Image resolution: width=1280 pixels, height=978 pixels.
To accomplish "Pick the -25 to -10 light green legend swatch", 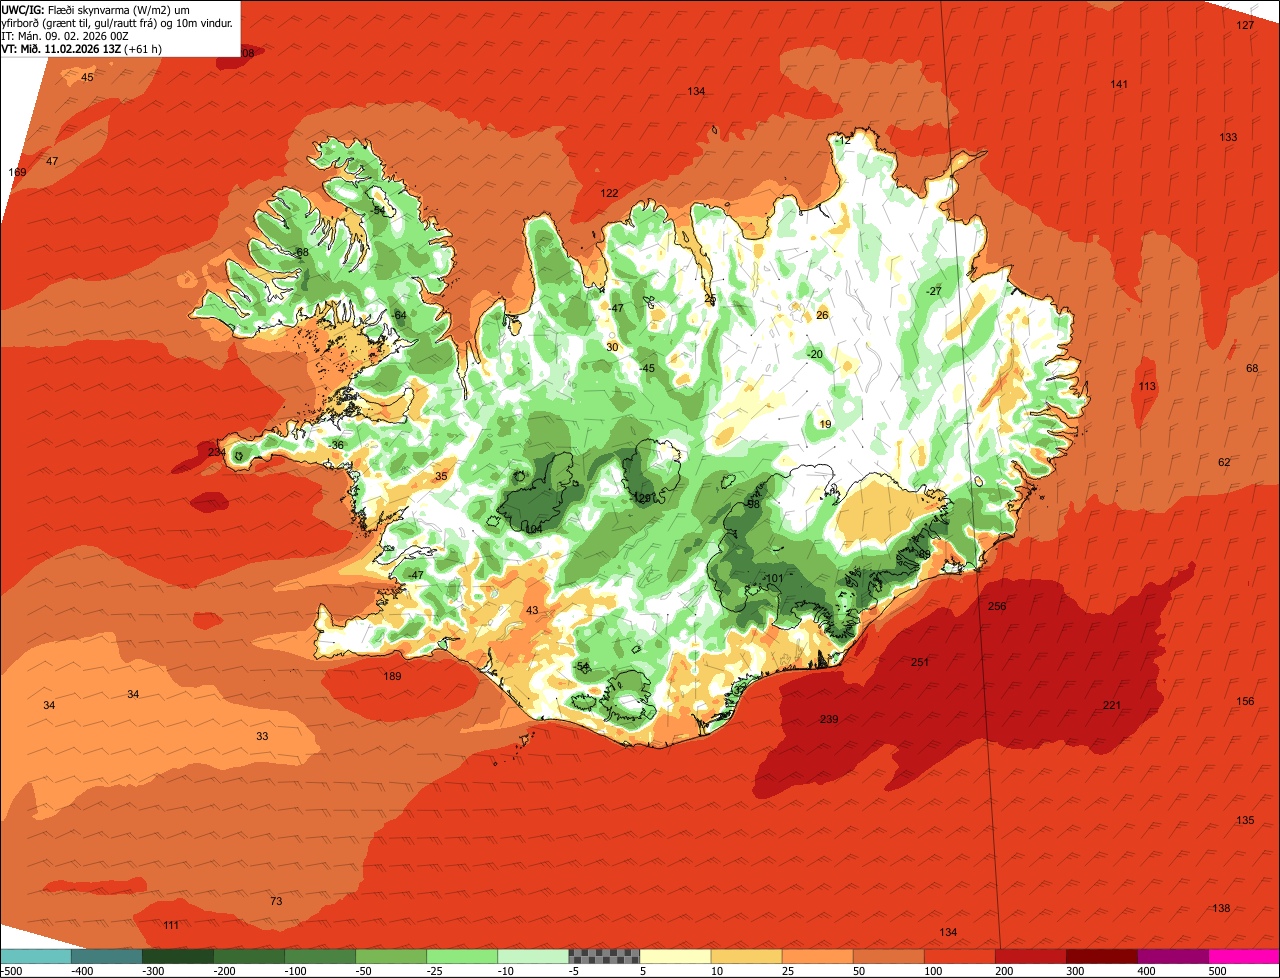I will (461, 956).
